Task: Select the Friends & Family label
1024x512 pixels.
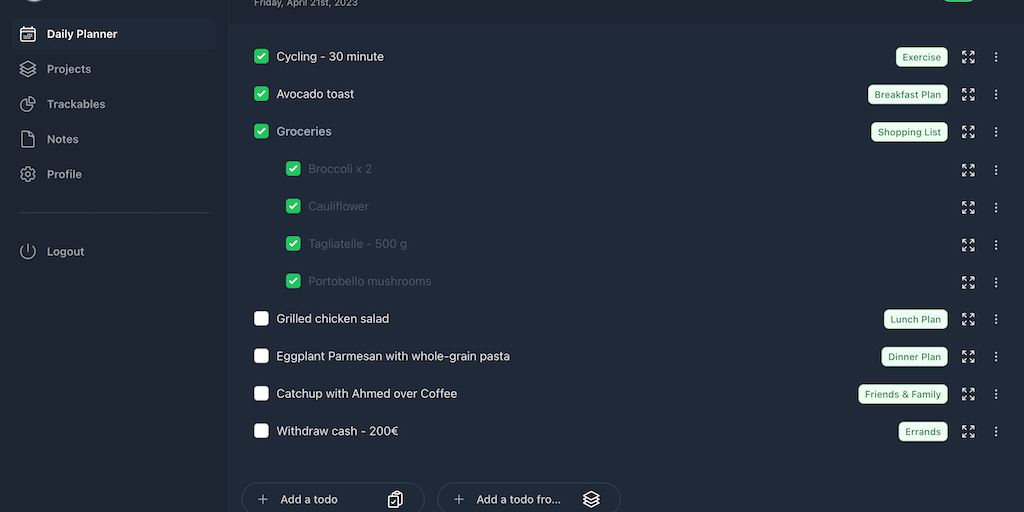Action: point(902,394)
